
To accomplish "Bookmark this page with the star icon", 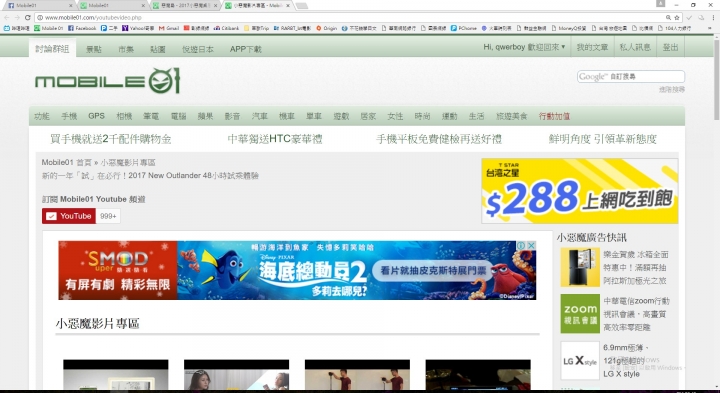I will pyautogui.click(x=677, y=17).
